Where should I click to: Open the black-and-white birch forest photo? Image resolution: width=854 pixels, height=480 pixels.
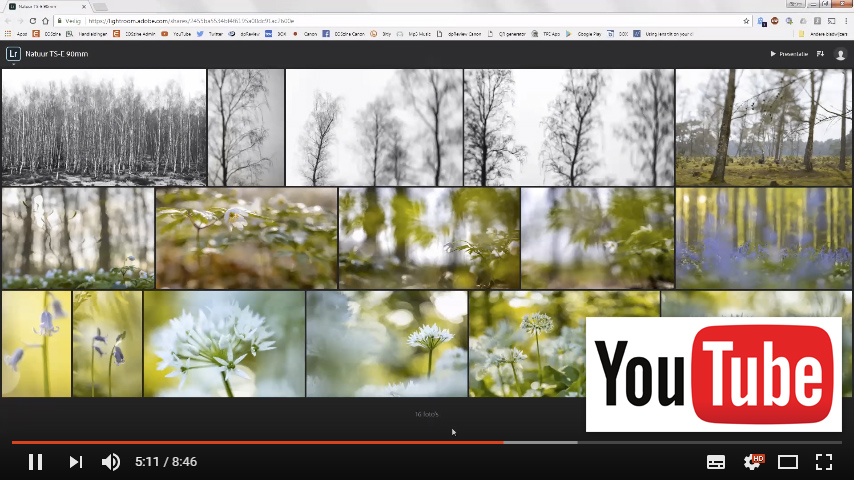(104, 127)
